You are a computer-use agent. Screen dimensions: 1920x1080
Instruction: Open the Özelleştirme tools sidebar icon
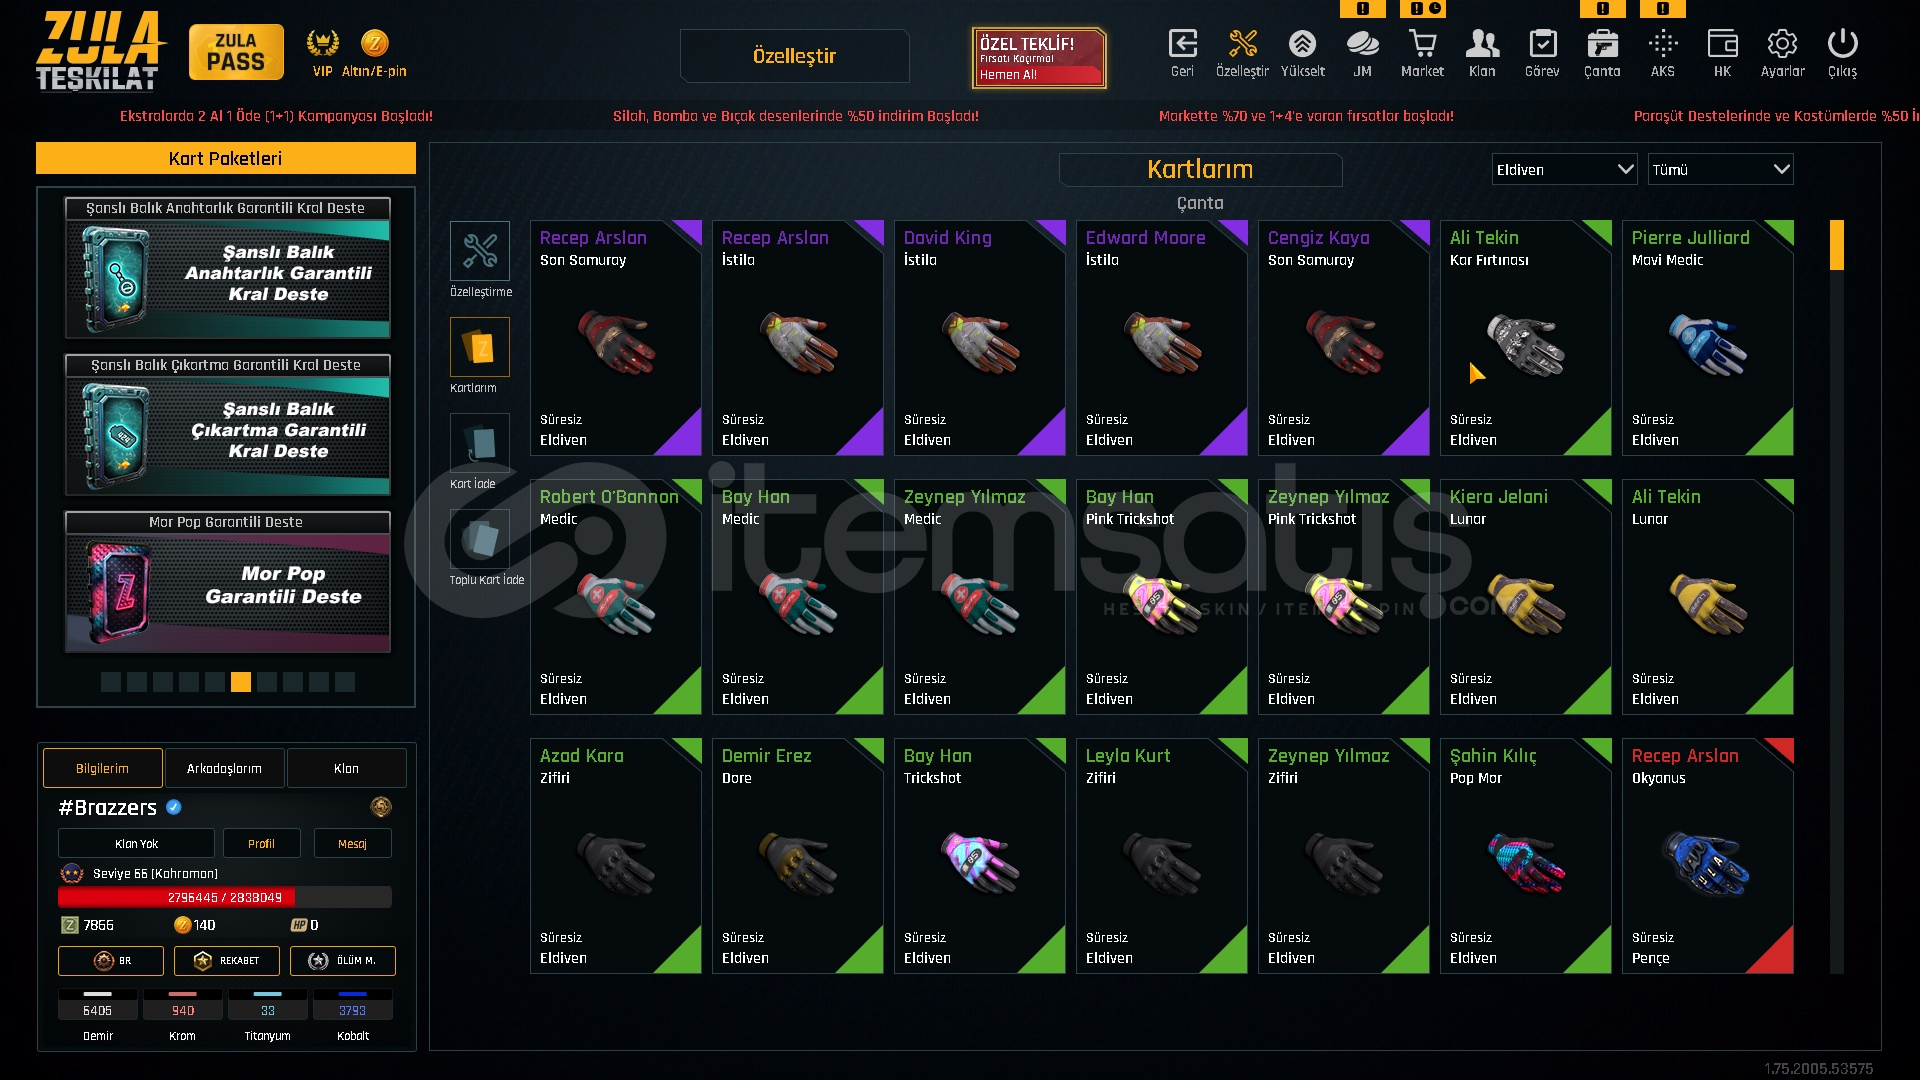[x=480, y=251]
